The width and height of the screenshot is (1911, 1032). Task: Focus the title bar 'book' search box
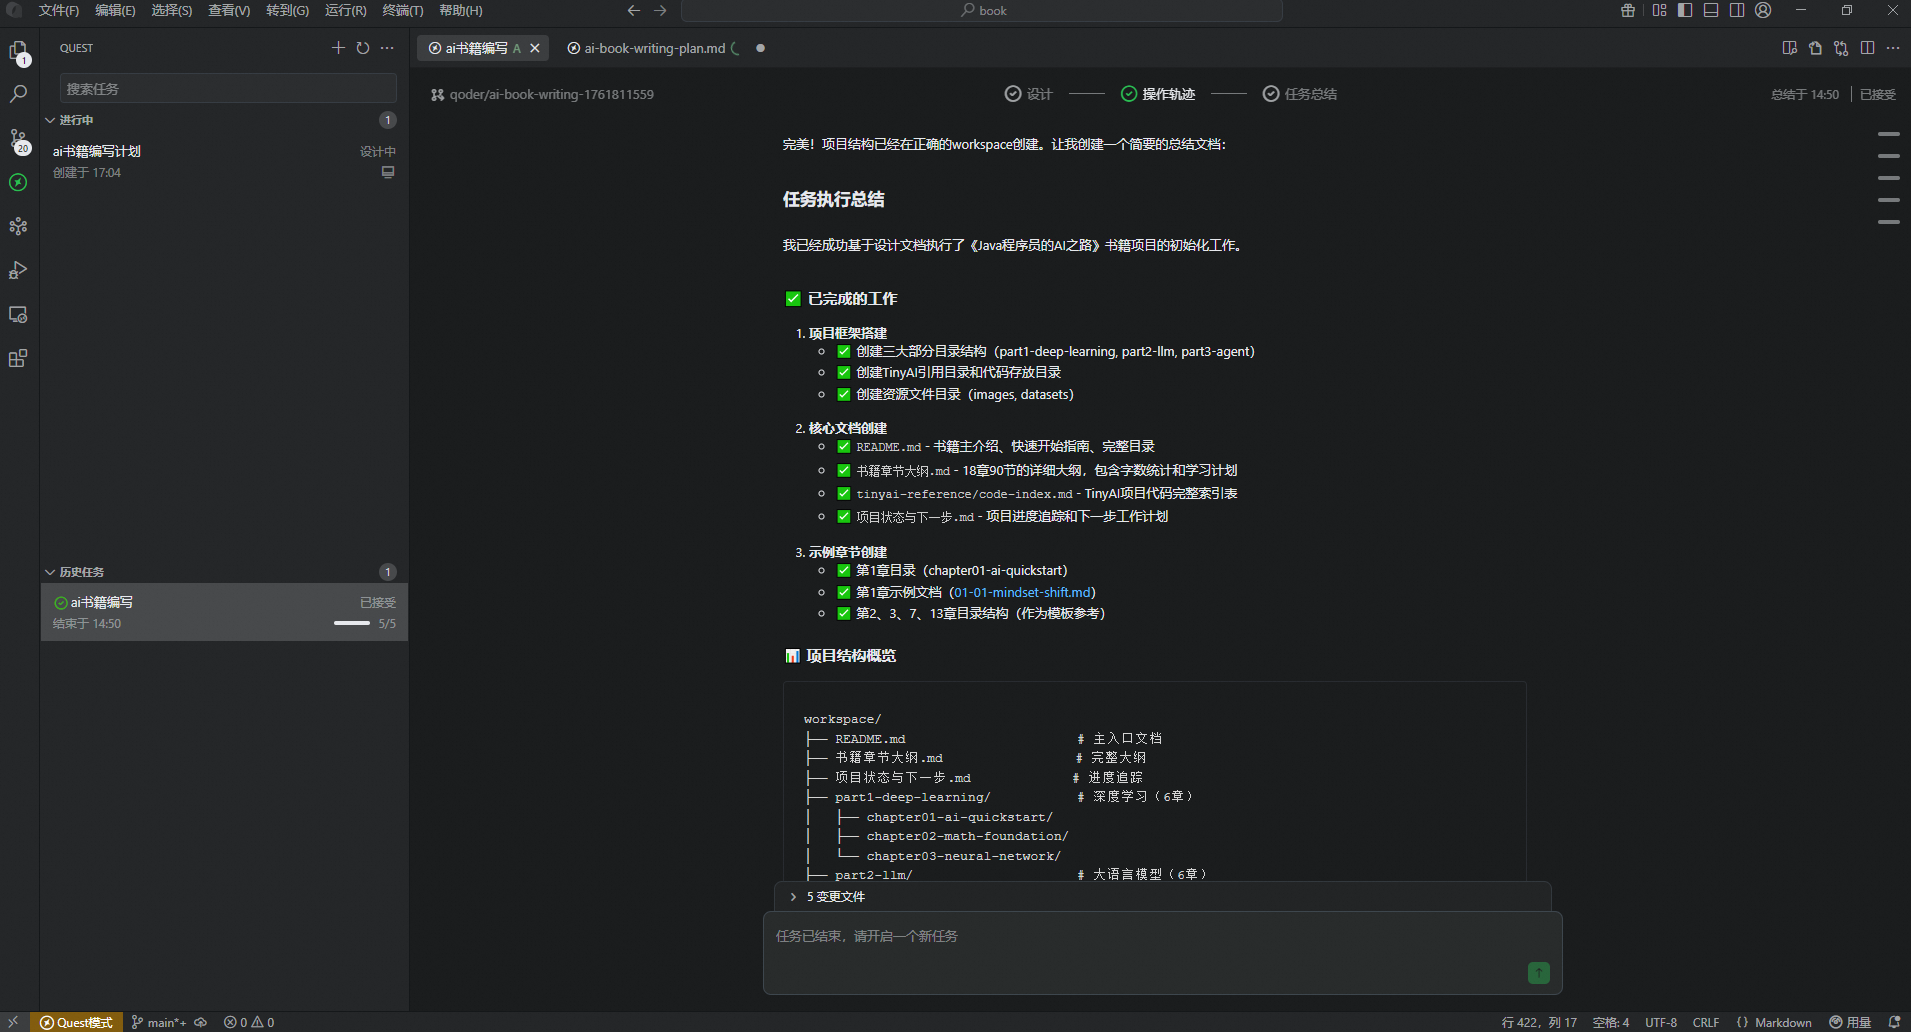tap(982, 10)
